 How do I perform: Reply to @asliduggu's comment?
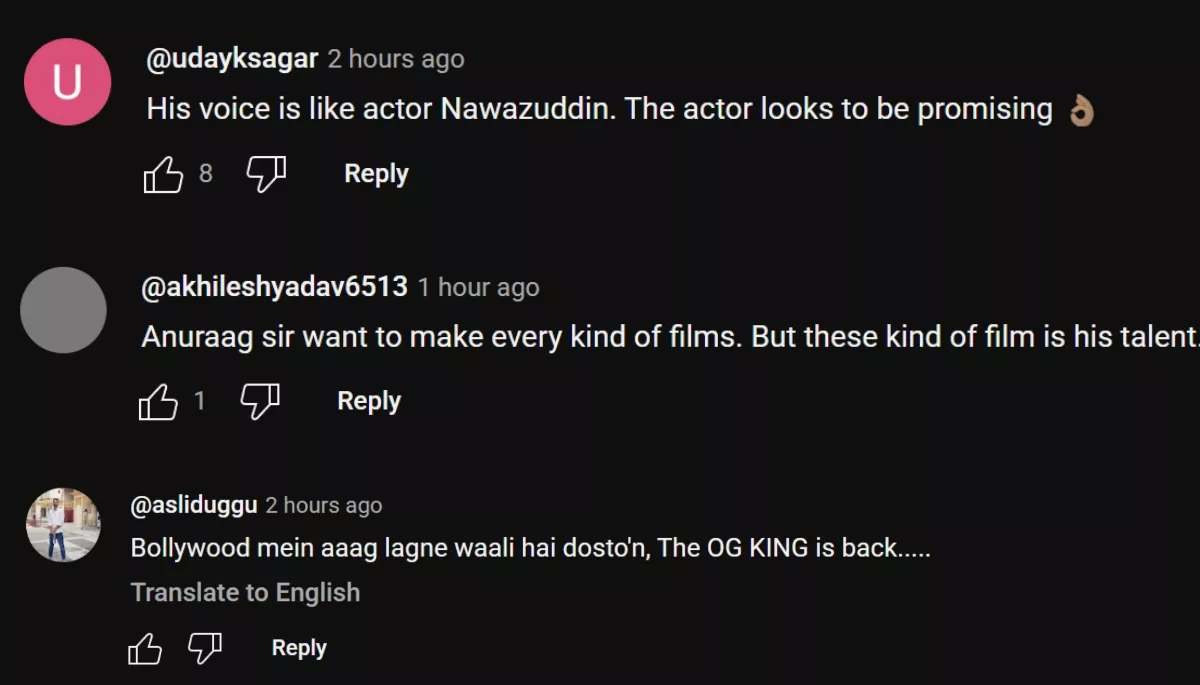[299, 648]
